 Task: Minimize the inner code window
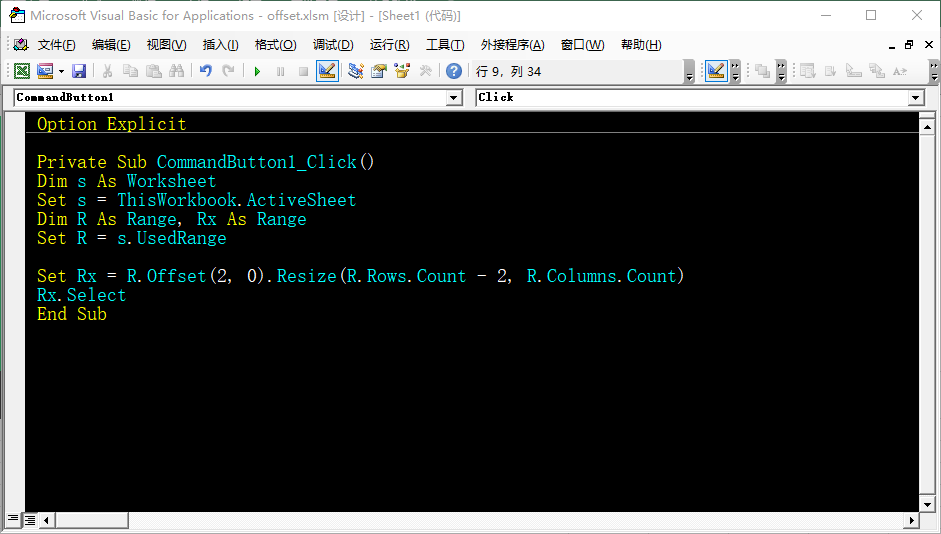pyautogui.click(x=892, y=45)
